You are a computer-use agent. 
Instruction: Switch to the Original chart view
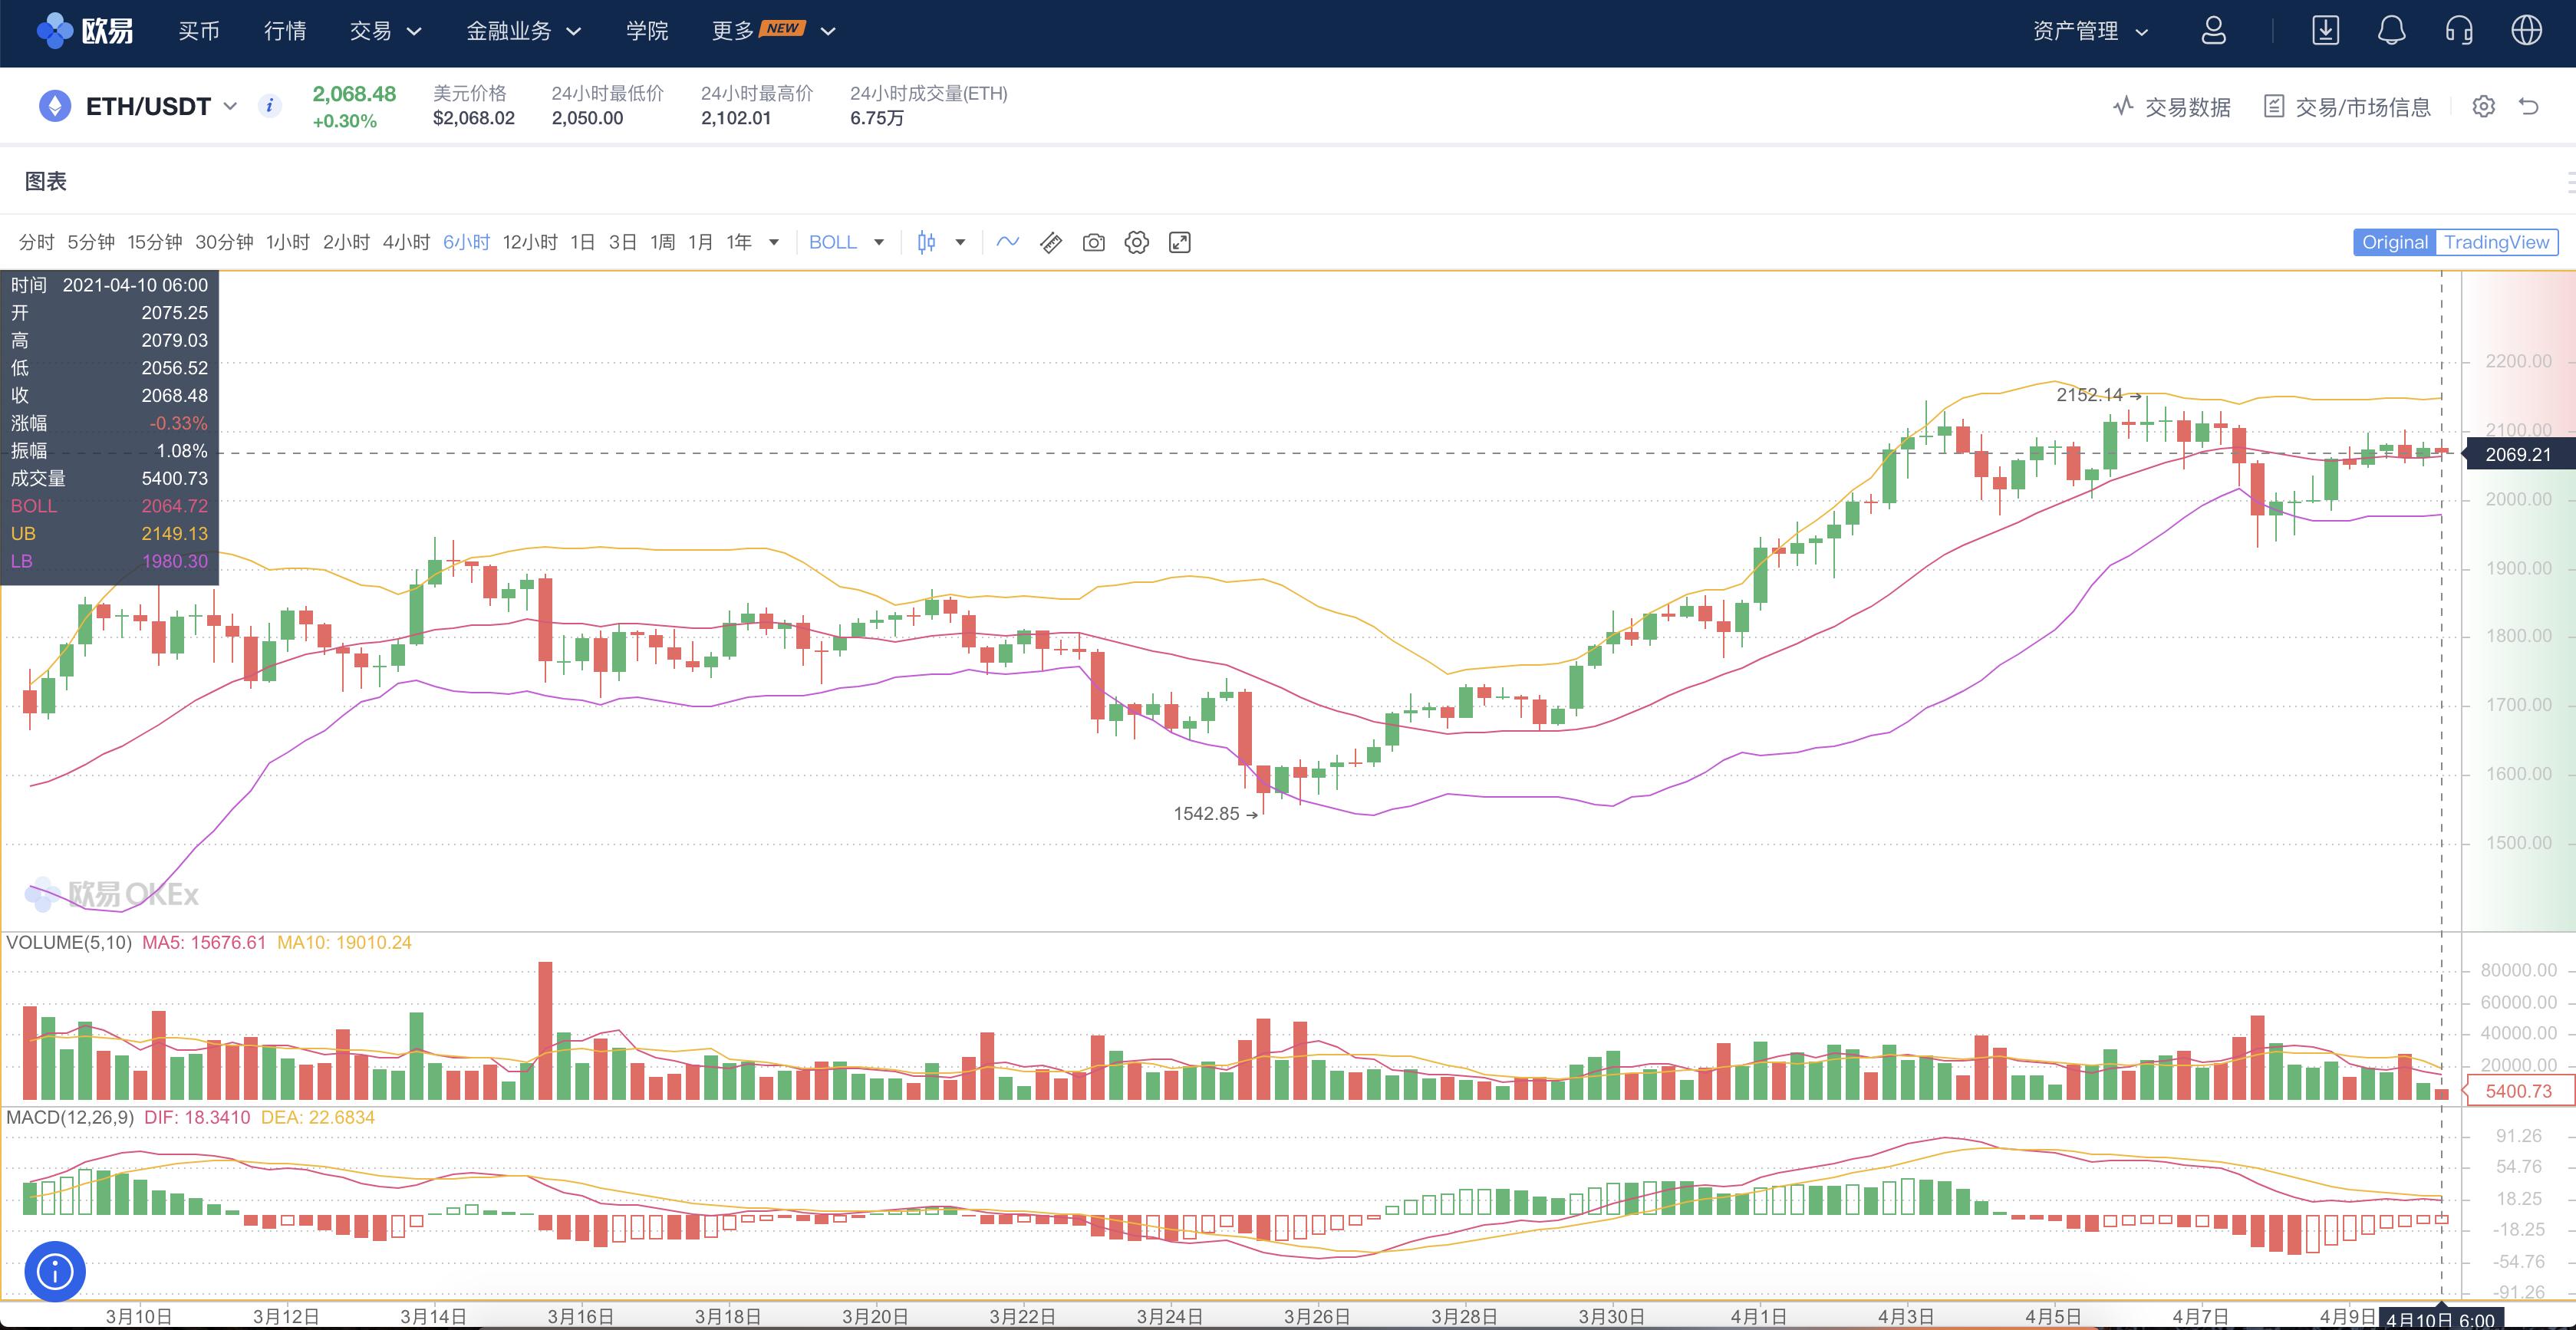(x=2394, y=242)
